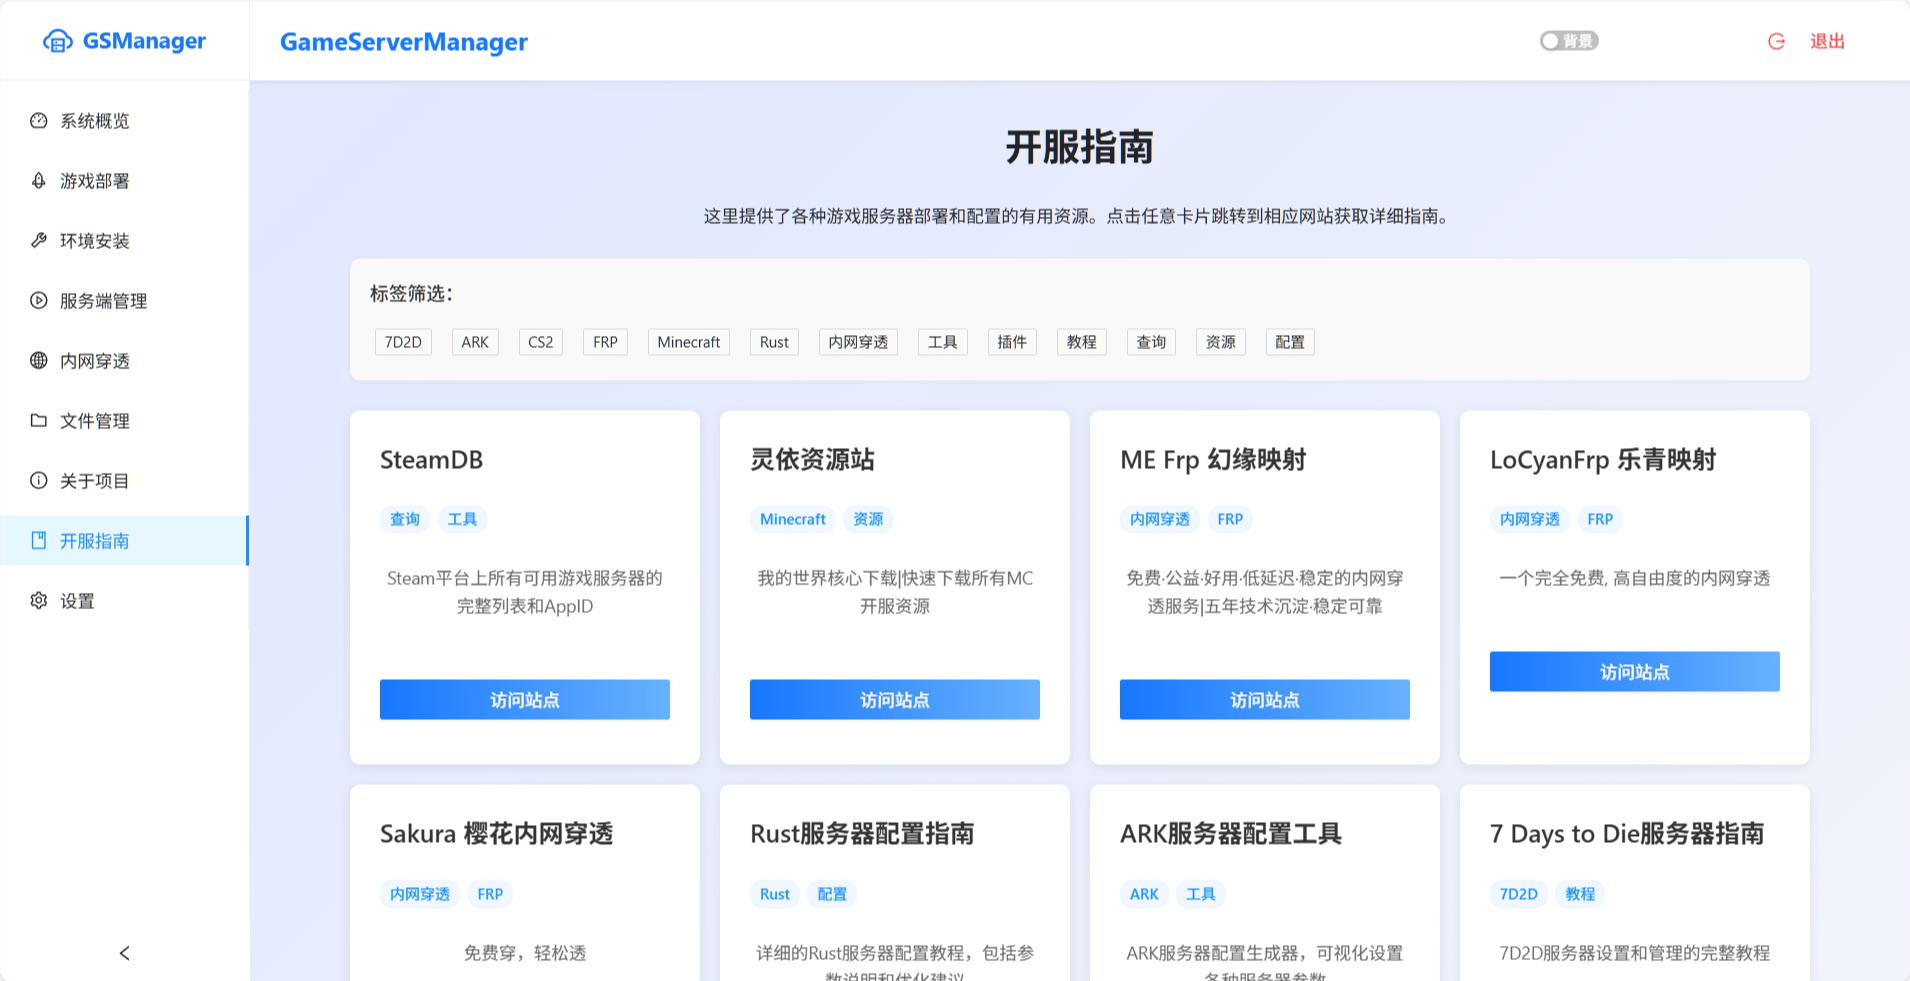Filter by the Rust tag chip

(x=774, y=342)
